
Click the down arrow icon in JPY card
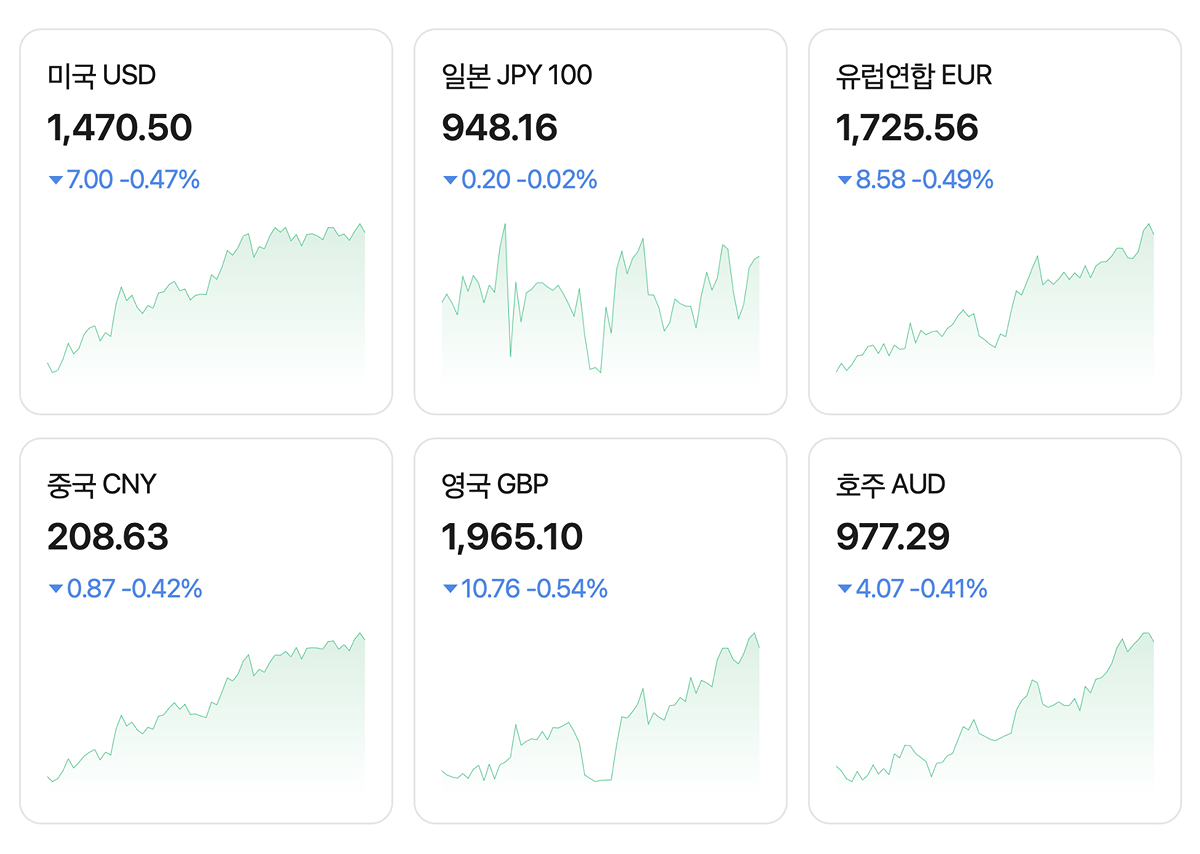[x=450, y=181]
